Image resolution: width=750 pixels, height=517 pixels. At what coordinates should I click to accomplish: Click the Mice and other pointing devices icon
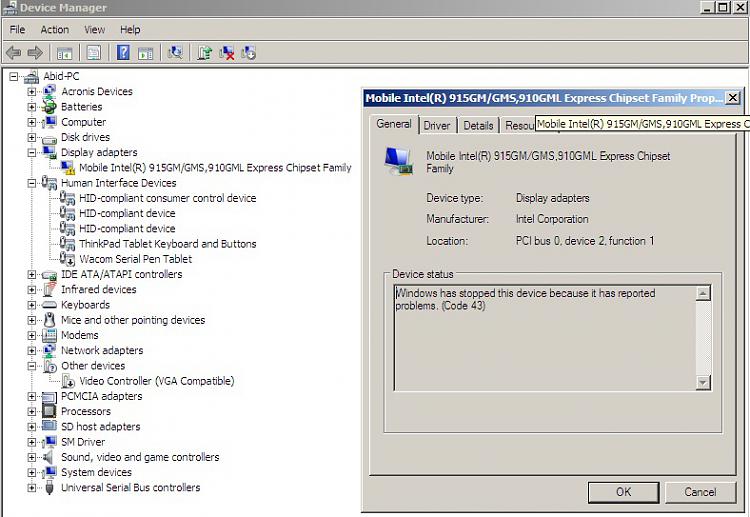click(x=49, y=319)
